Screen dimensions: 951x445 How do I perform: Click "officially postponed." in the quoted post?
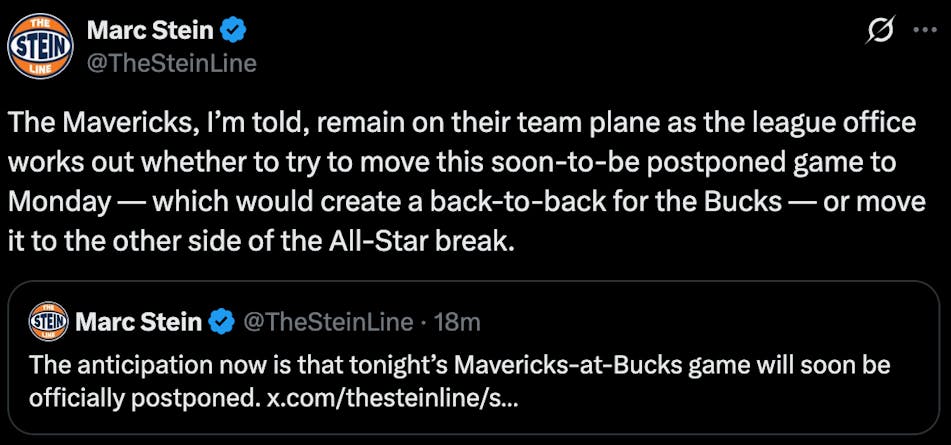pyautogui.click(x=145, y=397)
